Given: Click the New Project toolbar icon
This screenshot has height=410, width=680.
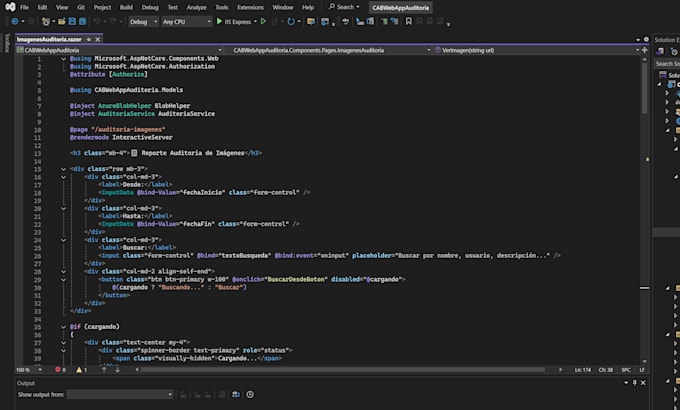Looking at the screenshot, I should pos(46,21).
